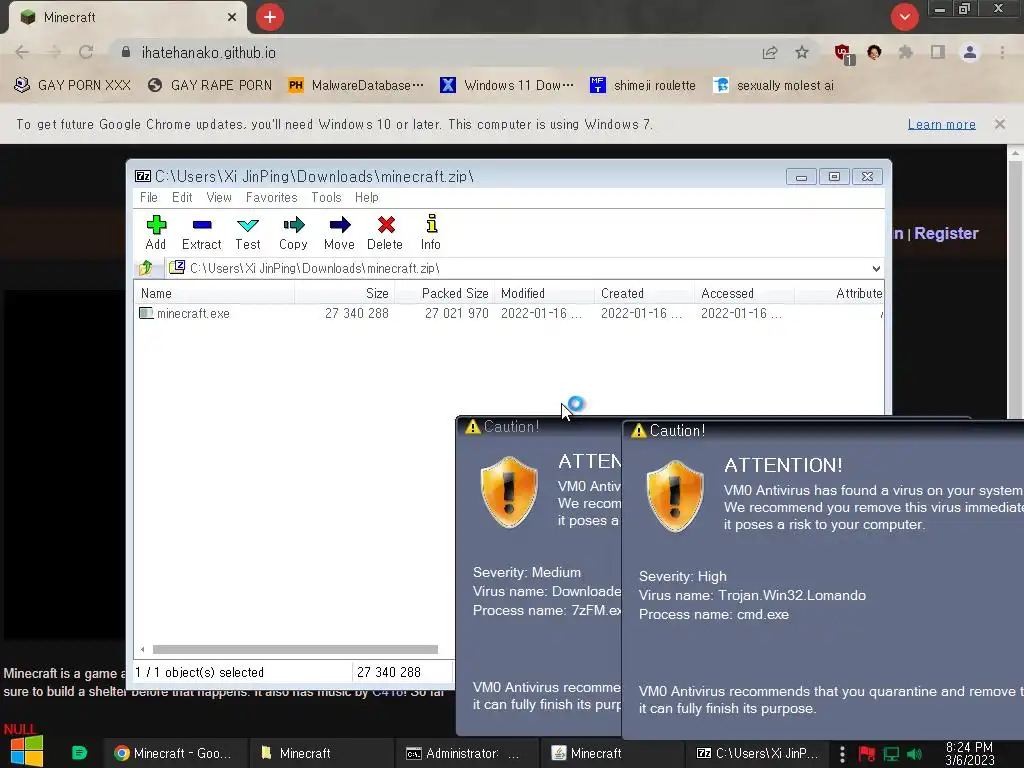This screenshot has width=1024, height=768.
Task: Click the Add button in 7-Zip toolbar
Action: 156,232
